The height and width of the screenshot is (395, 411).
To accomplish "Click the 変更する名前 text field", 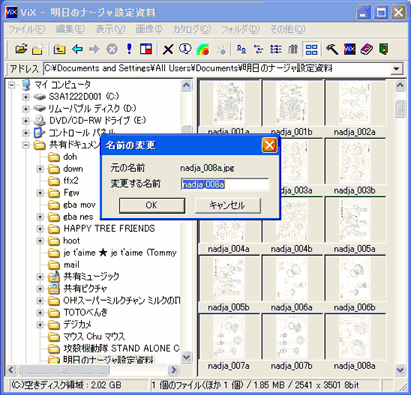I will tap(225, 184).
